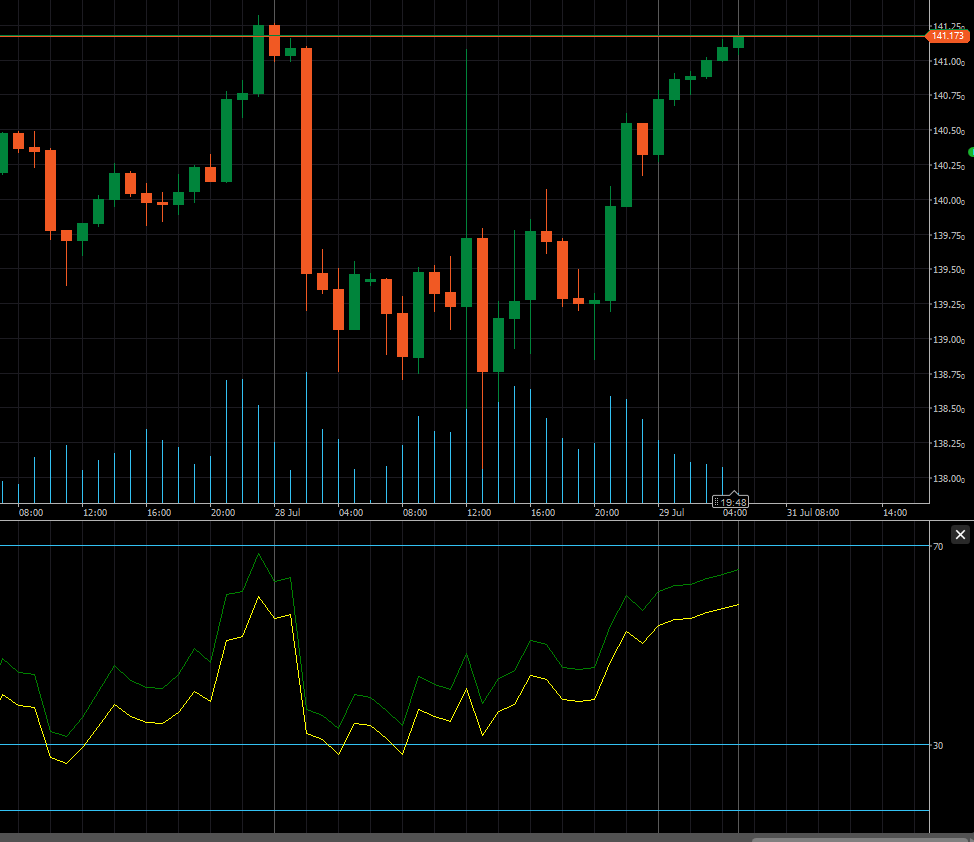Click the 139.50 price axis label

pyautogui.click(x=949, y=270)
